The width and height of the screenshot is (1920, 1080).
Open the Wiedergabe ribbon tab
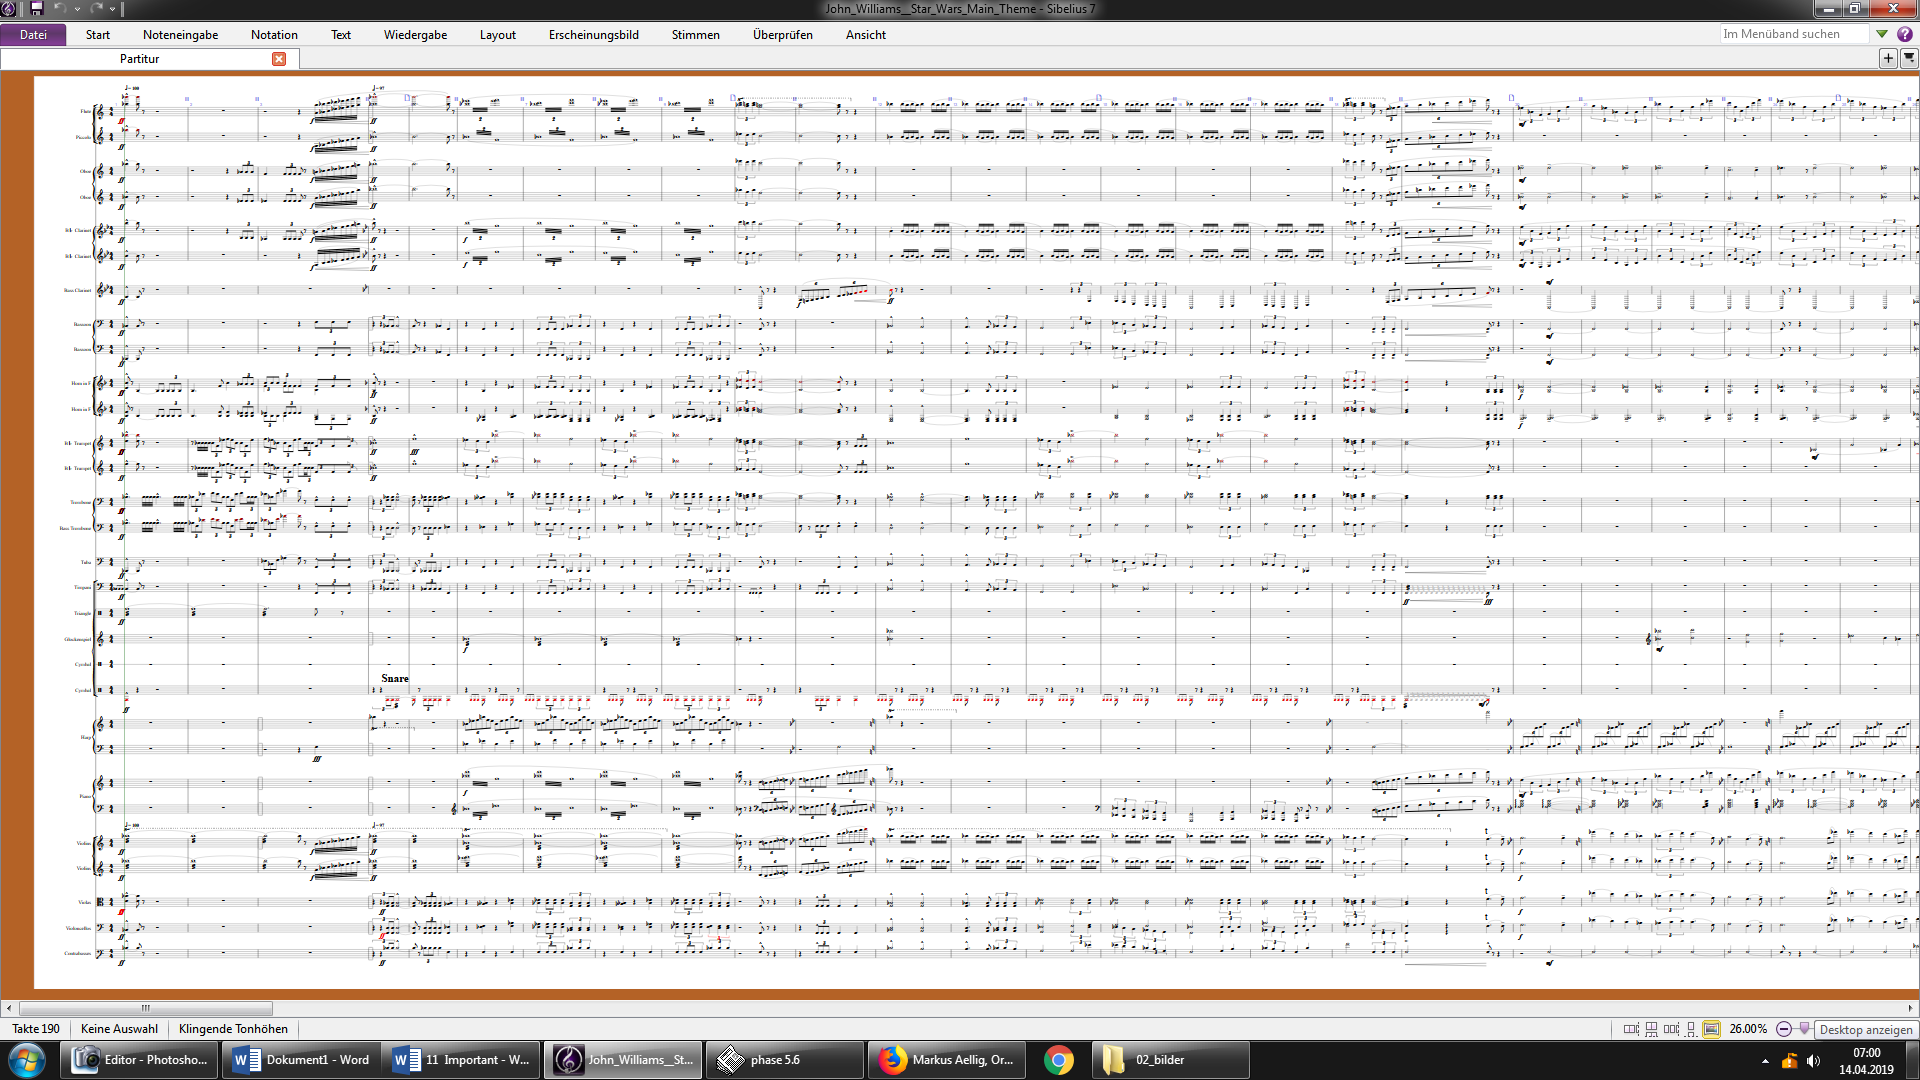415,35
